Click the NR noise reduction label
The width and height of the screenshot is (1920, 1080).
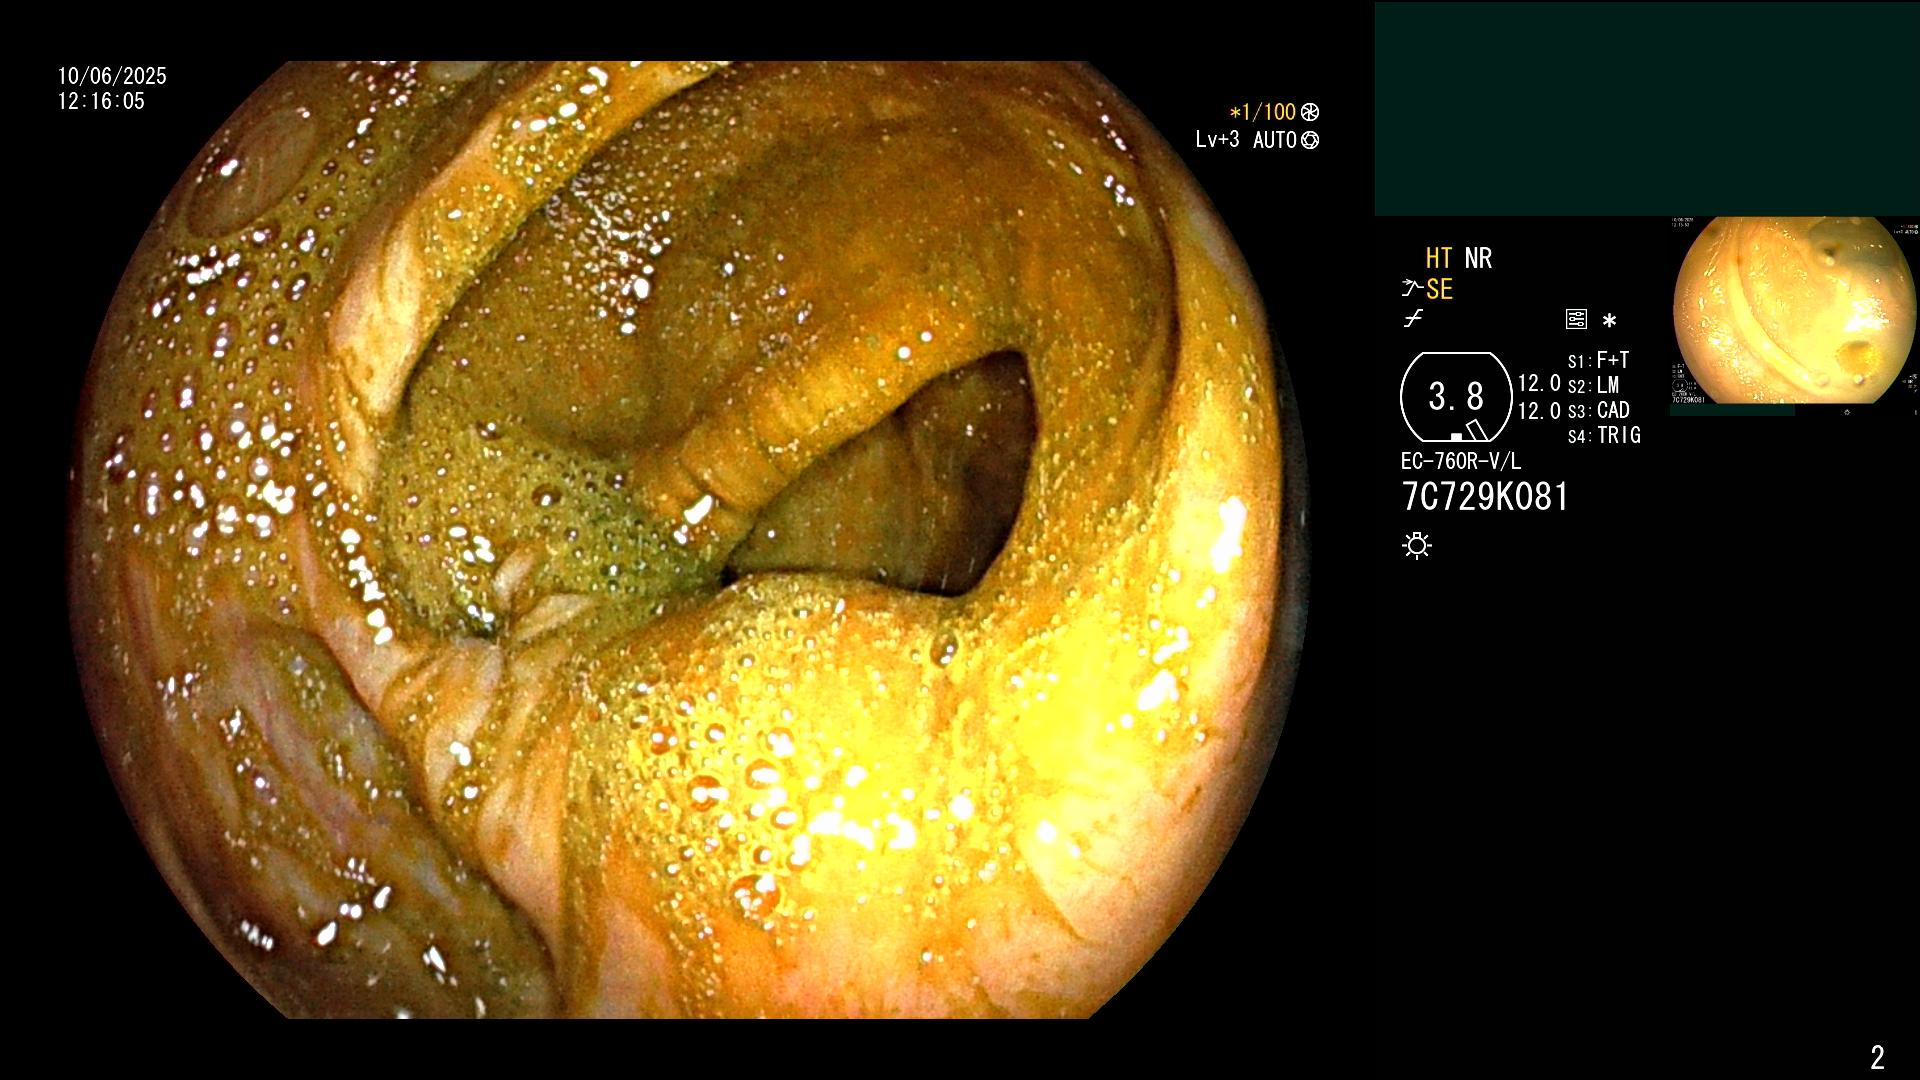pyautogui.click(x=1478, y=258)
